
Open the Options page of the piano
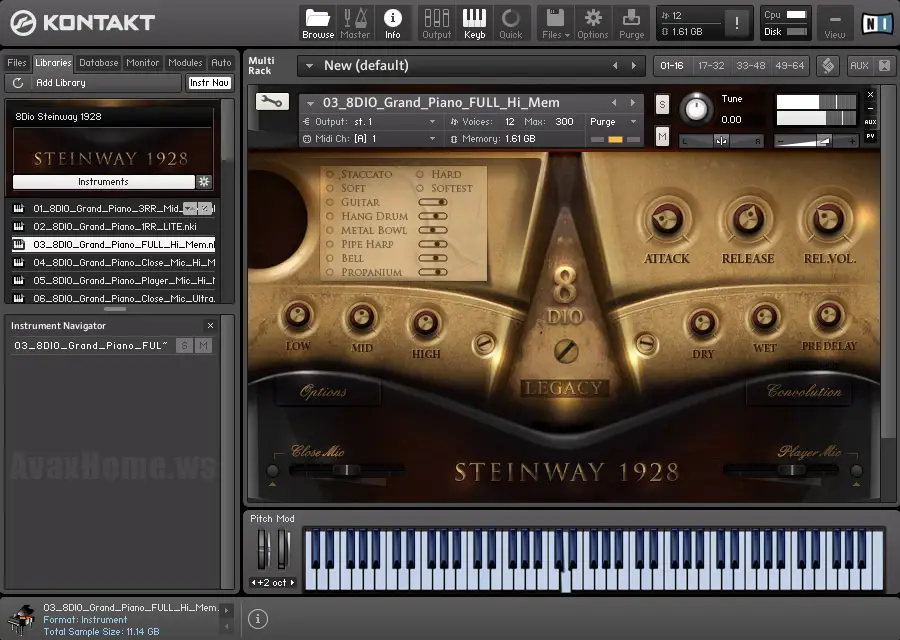click(x=323, y=391)
